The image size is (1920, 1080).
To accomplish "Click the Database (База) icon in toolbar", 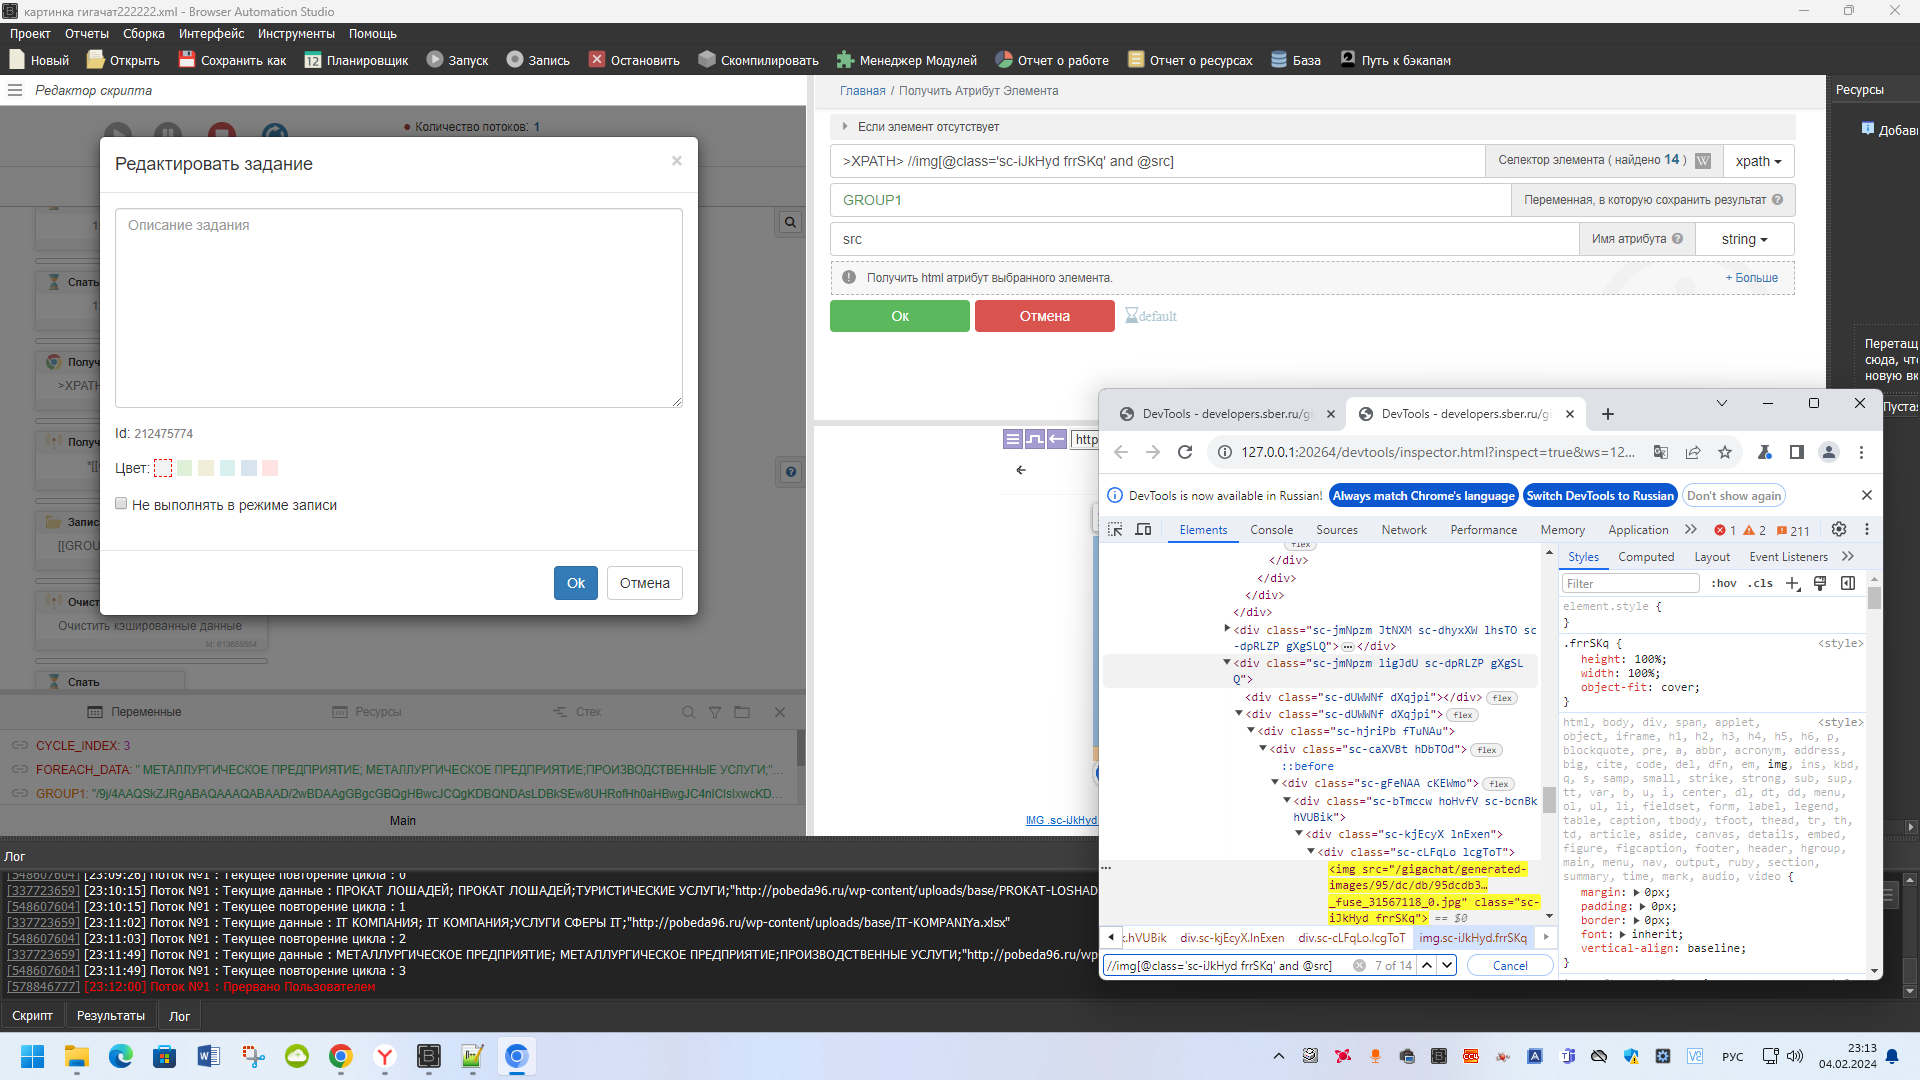I will (x=1278, y=60).
